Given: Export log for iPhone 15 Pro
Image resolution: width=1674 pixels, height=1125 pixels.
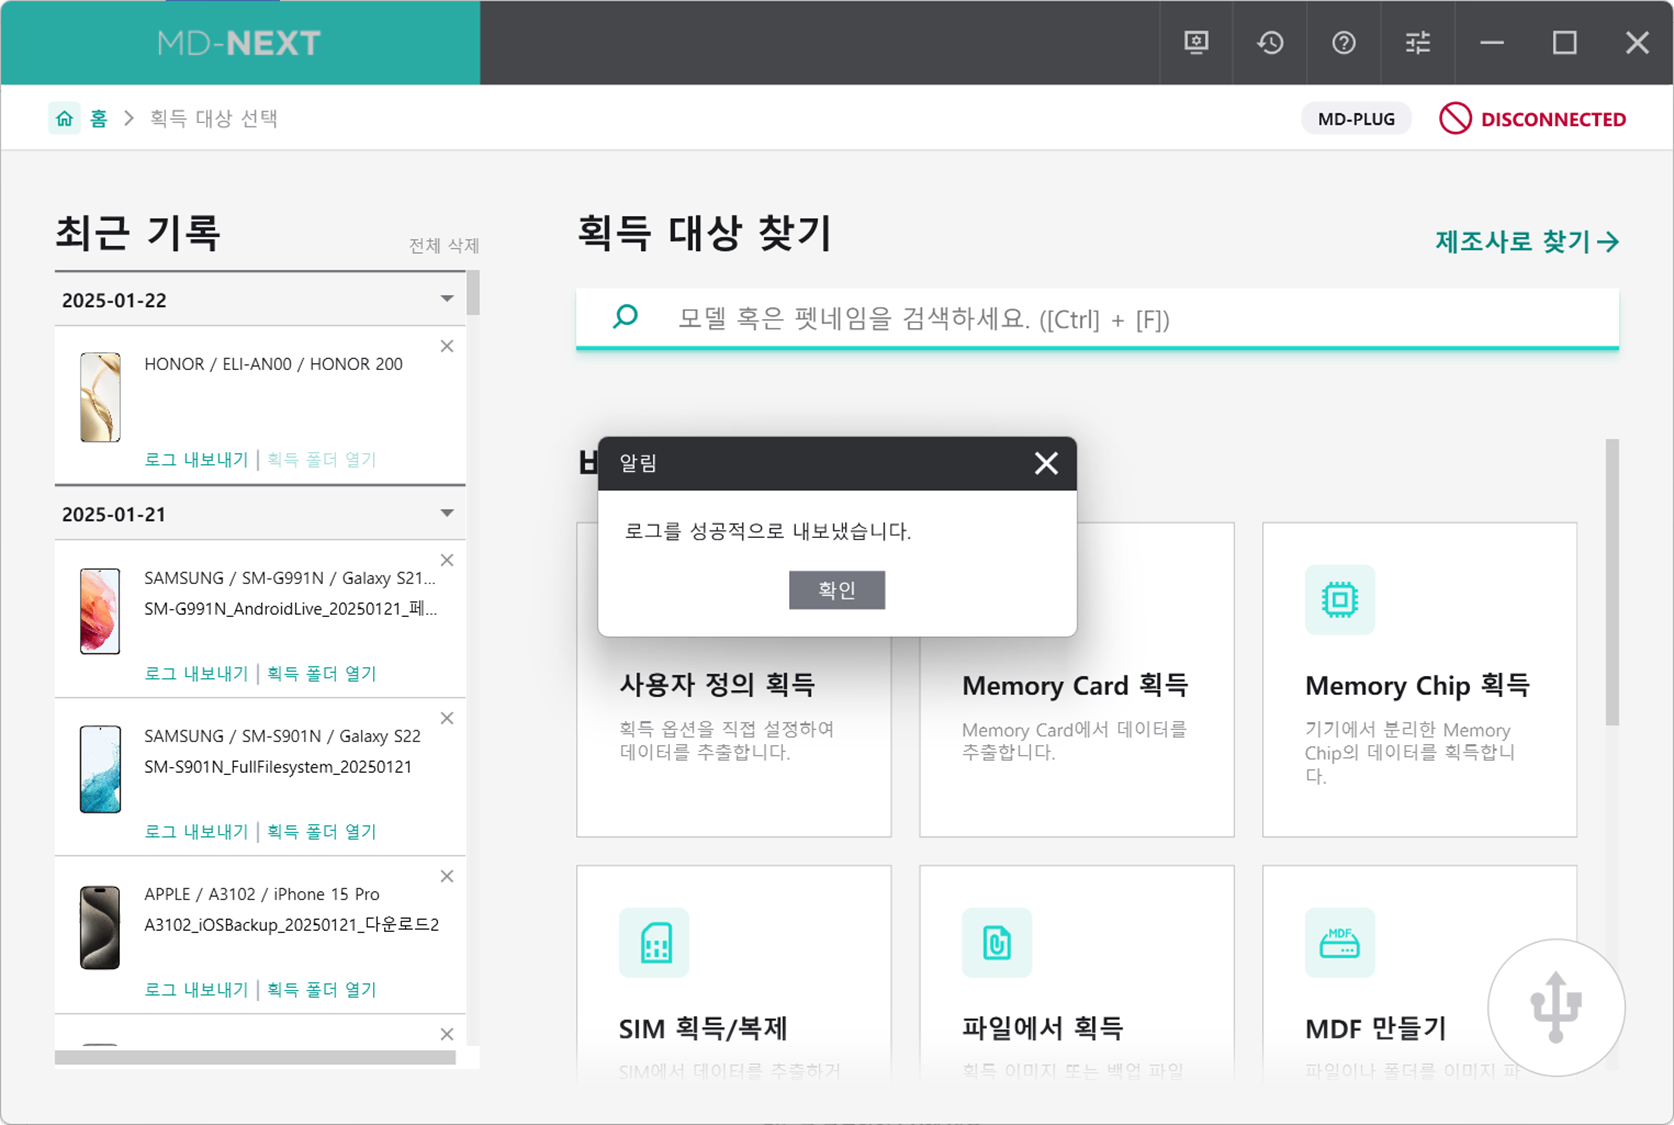Looking at the screenshot, I should tap(196, 989).
